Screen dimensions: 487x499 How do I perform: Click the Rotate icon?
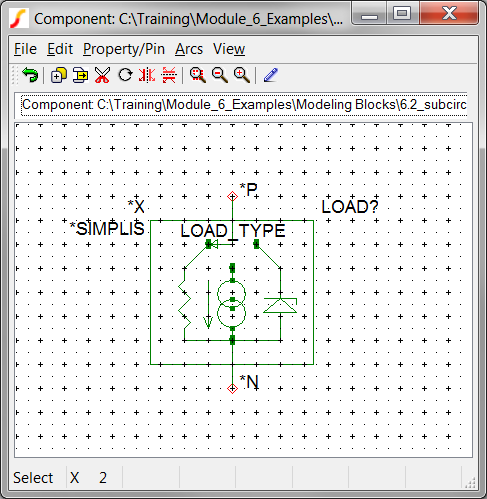tap(125, 75)
